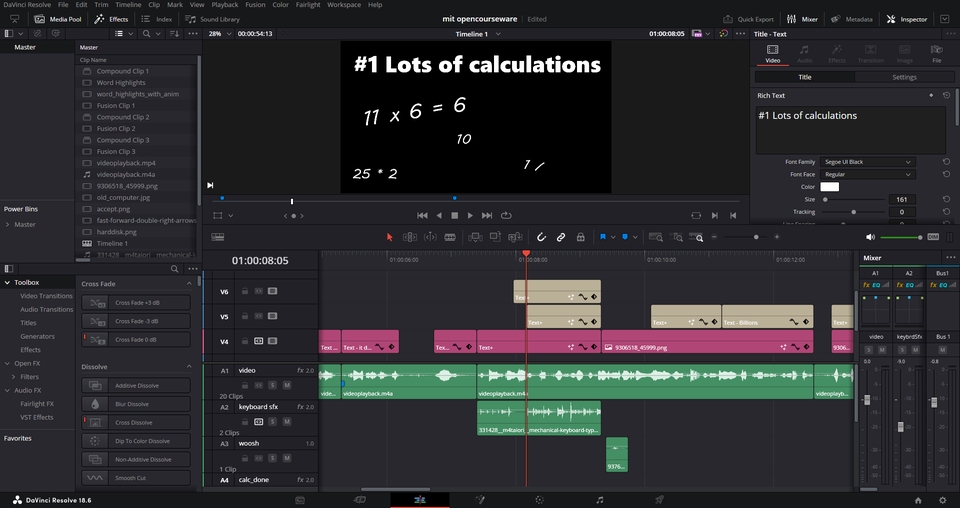Mute the keyboard sfx track A2
The image size is (960, 508).
[287, 422]
